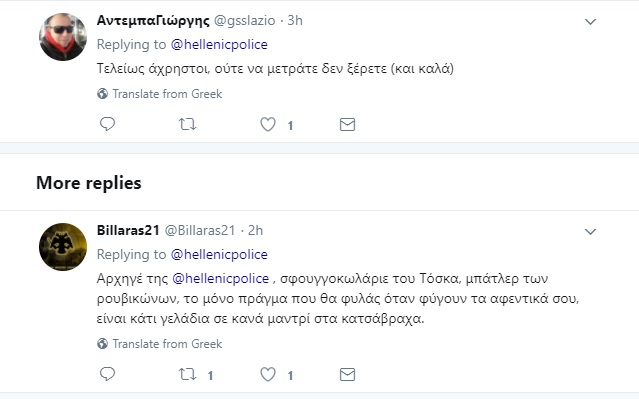The width and height of the screenshot is (639, 399).
Task: Open ΑντεμπαΓιώργης profile picture
Action: click(x=63, y=37)
